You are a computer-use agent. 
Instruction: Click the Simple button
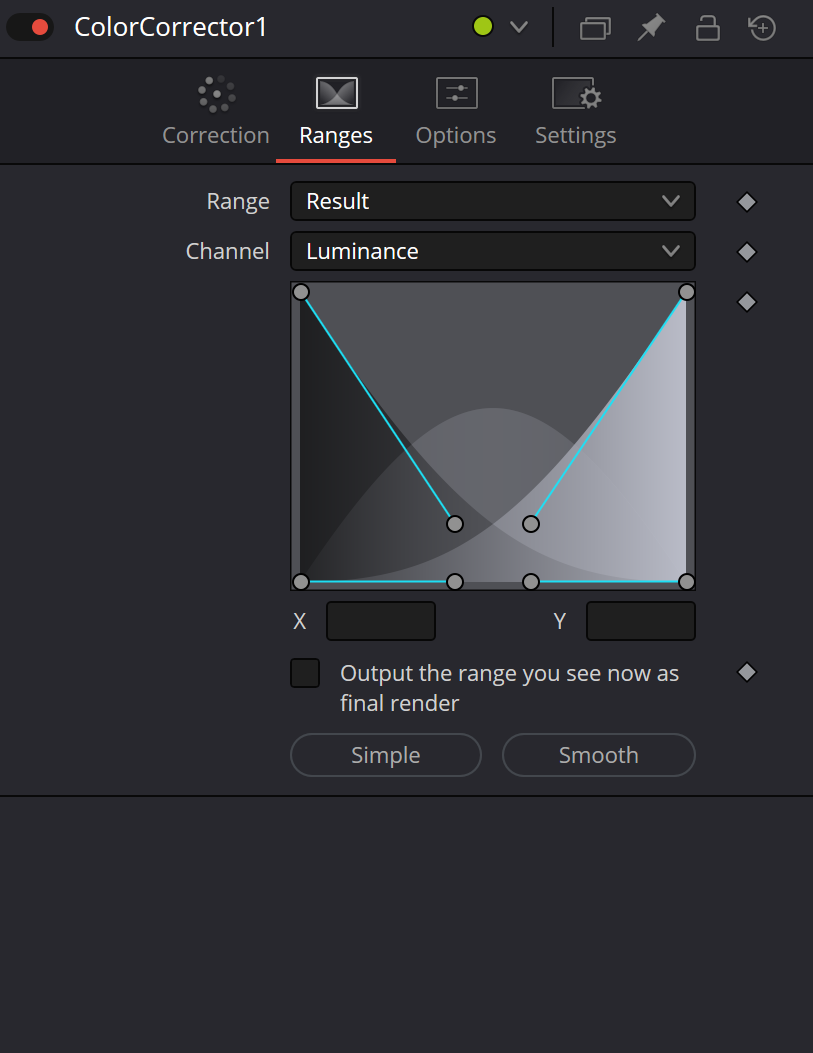pos(386,755)
